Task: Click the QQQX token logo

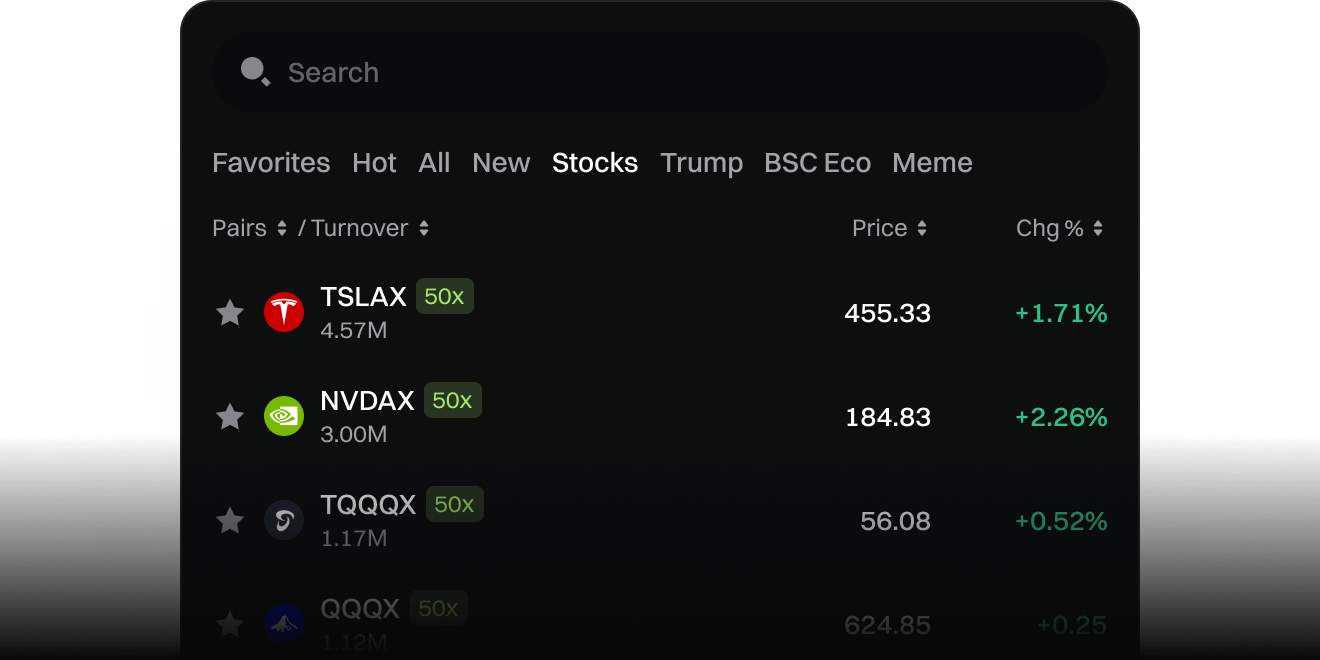Action: click(x=284, y=625)
